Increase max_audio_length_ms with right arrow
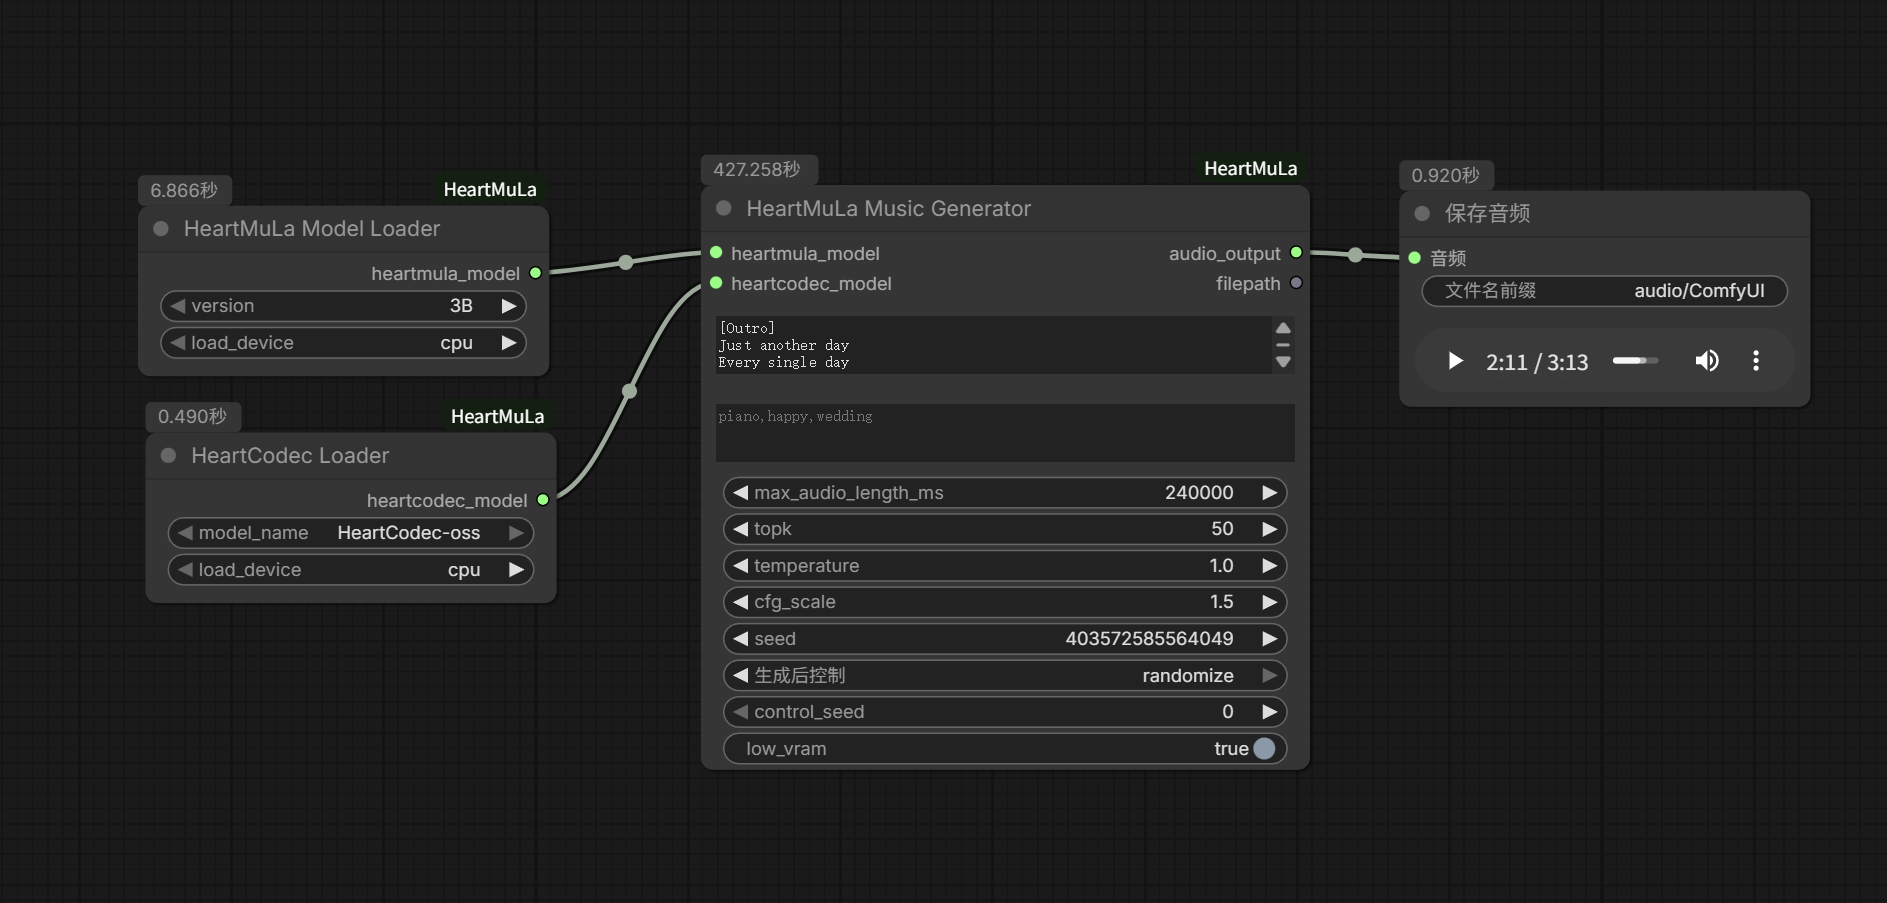The height and width of the screenshot is (903, 1887). (1269, 493)
